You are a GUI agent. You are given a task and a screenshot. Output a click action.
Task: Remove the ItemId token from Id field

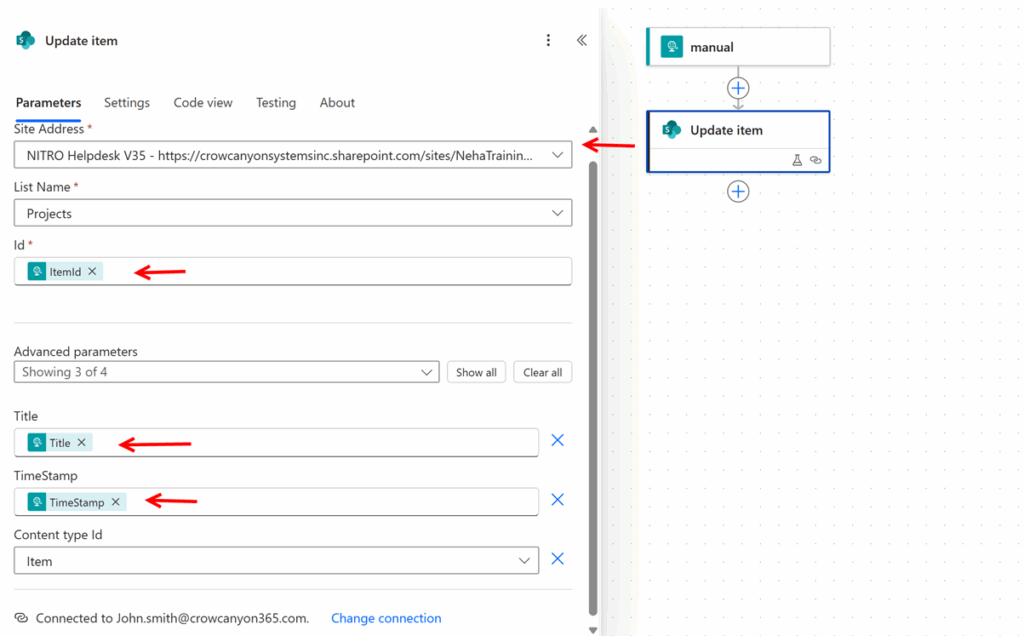(93, 271)
